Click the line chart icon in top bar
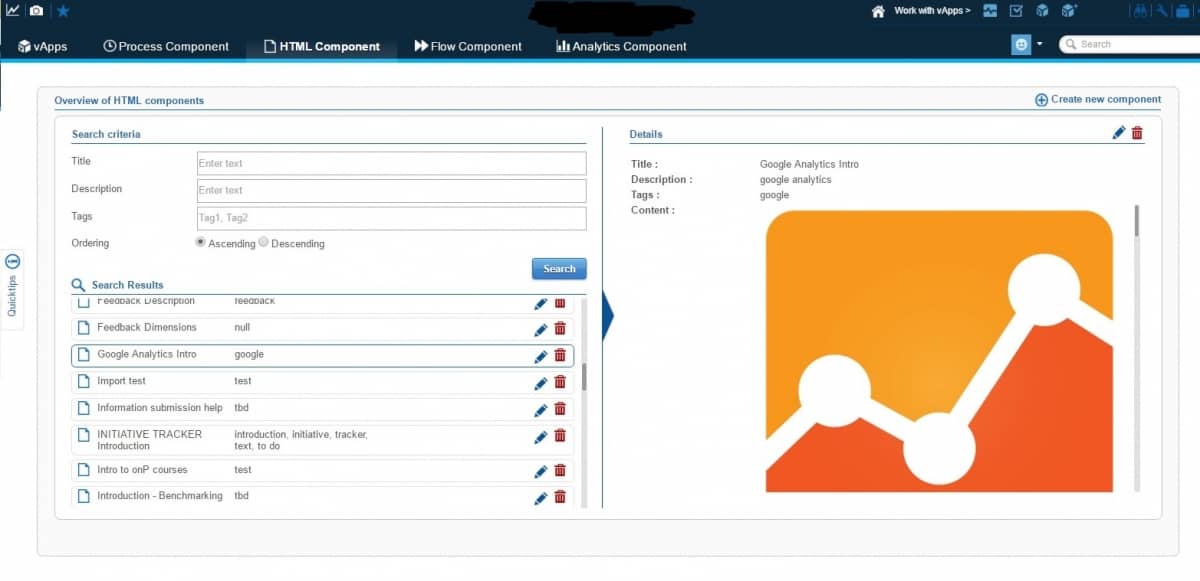The image size is (1200, 581). click(x=13, y=10)
